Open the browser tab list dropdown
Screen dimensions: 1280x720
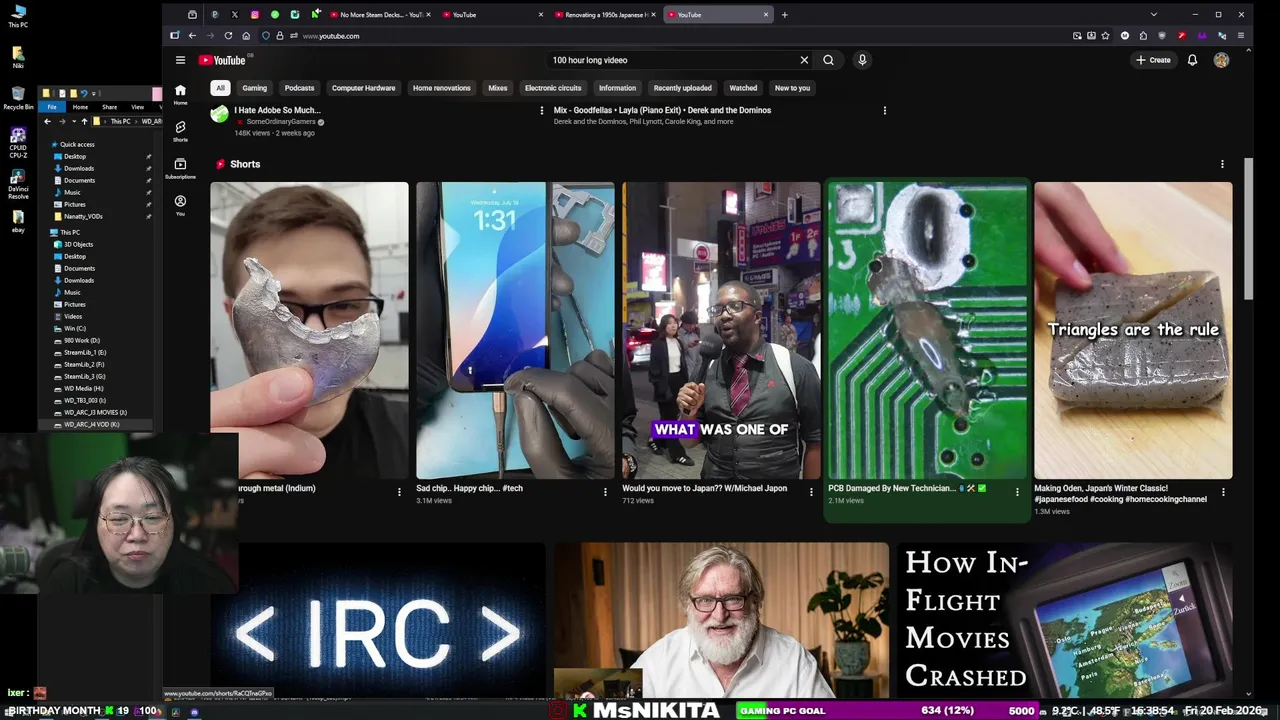[x=1153, y=15]
